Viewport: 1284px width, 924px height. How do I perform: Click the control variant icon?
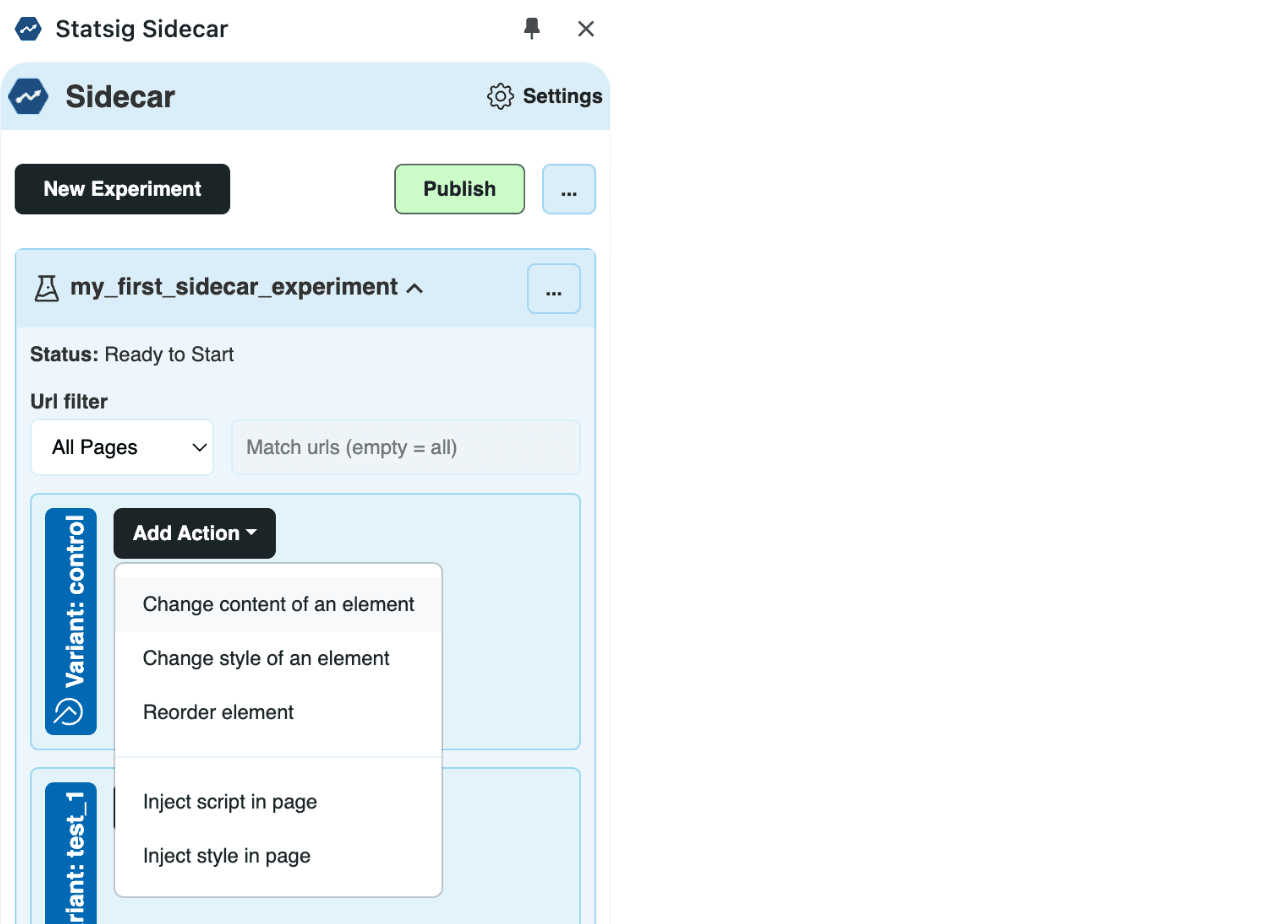coord(69,711)
